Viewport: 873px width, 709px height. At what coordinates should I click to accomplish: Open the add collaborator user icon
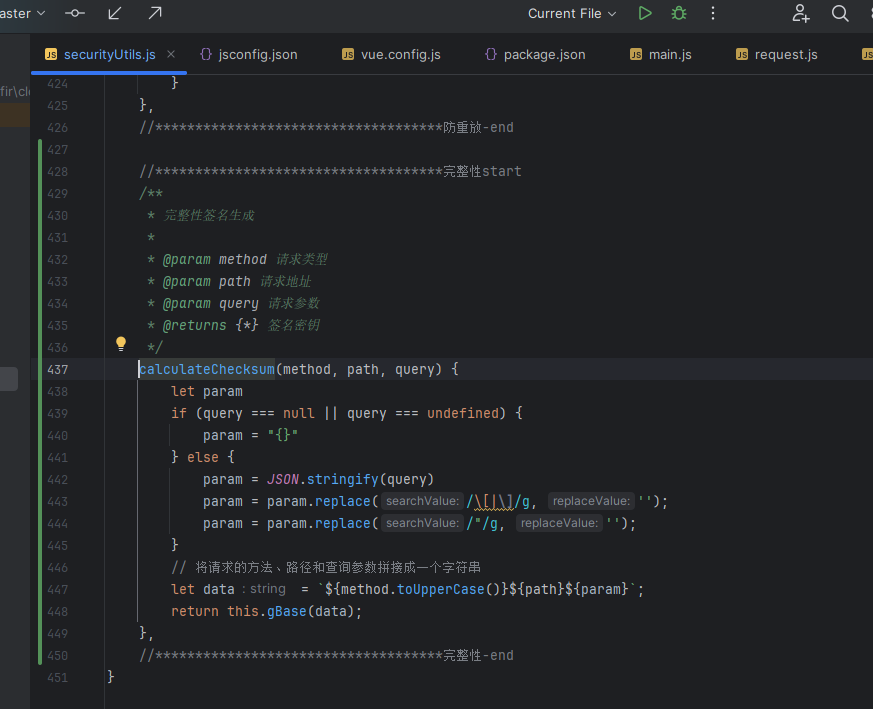801,13
